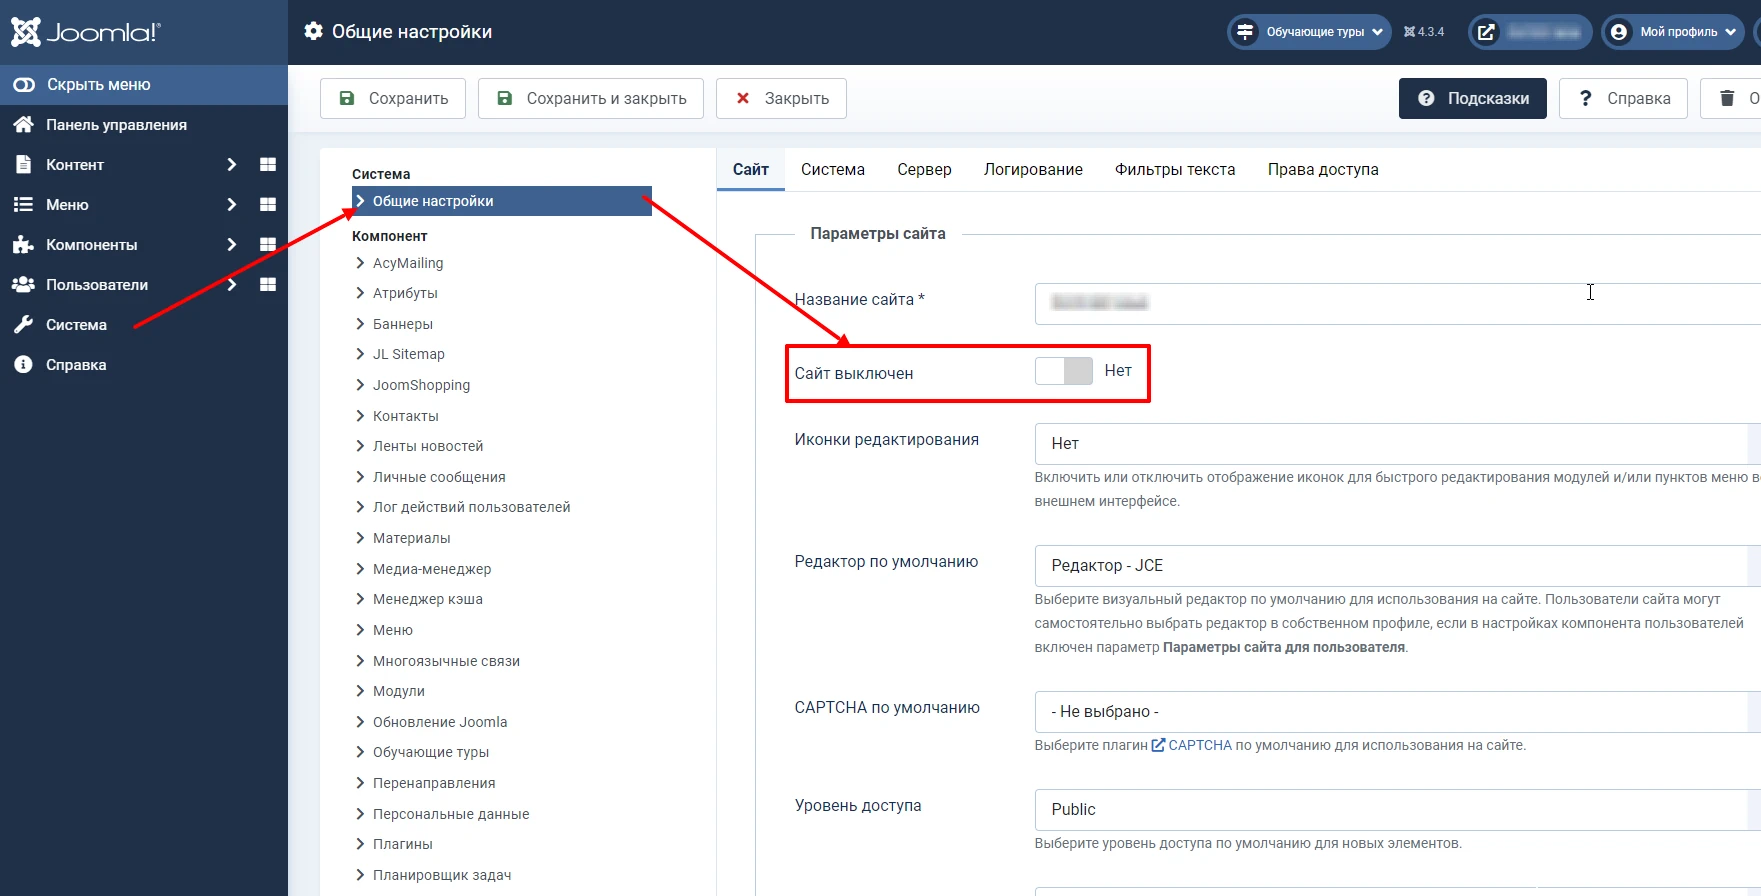Open Content dashboard grid icon
Viewport: 1761px width, 896px height.
268,164
